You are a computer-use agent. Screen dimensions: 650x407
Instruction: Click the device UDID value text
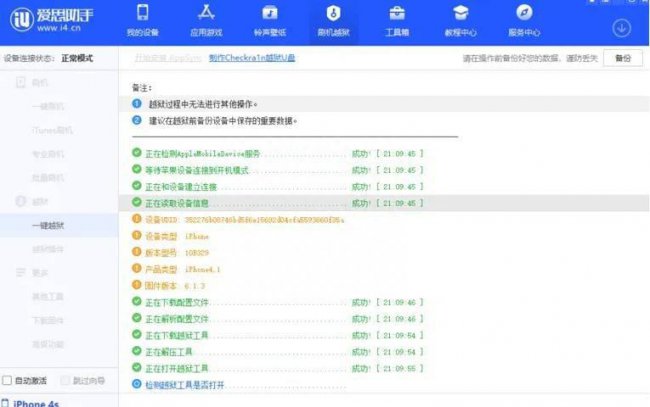point(264,220)
